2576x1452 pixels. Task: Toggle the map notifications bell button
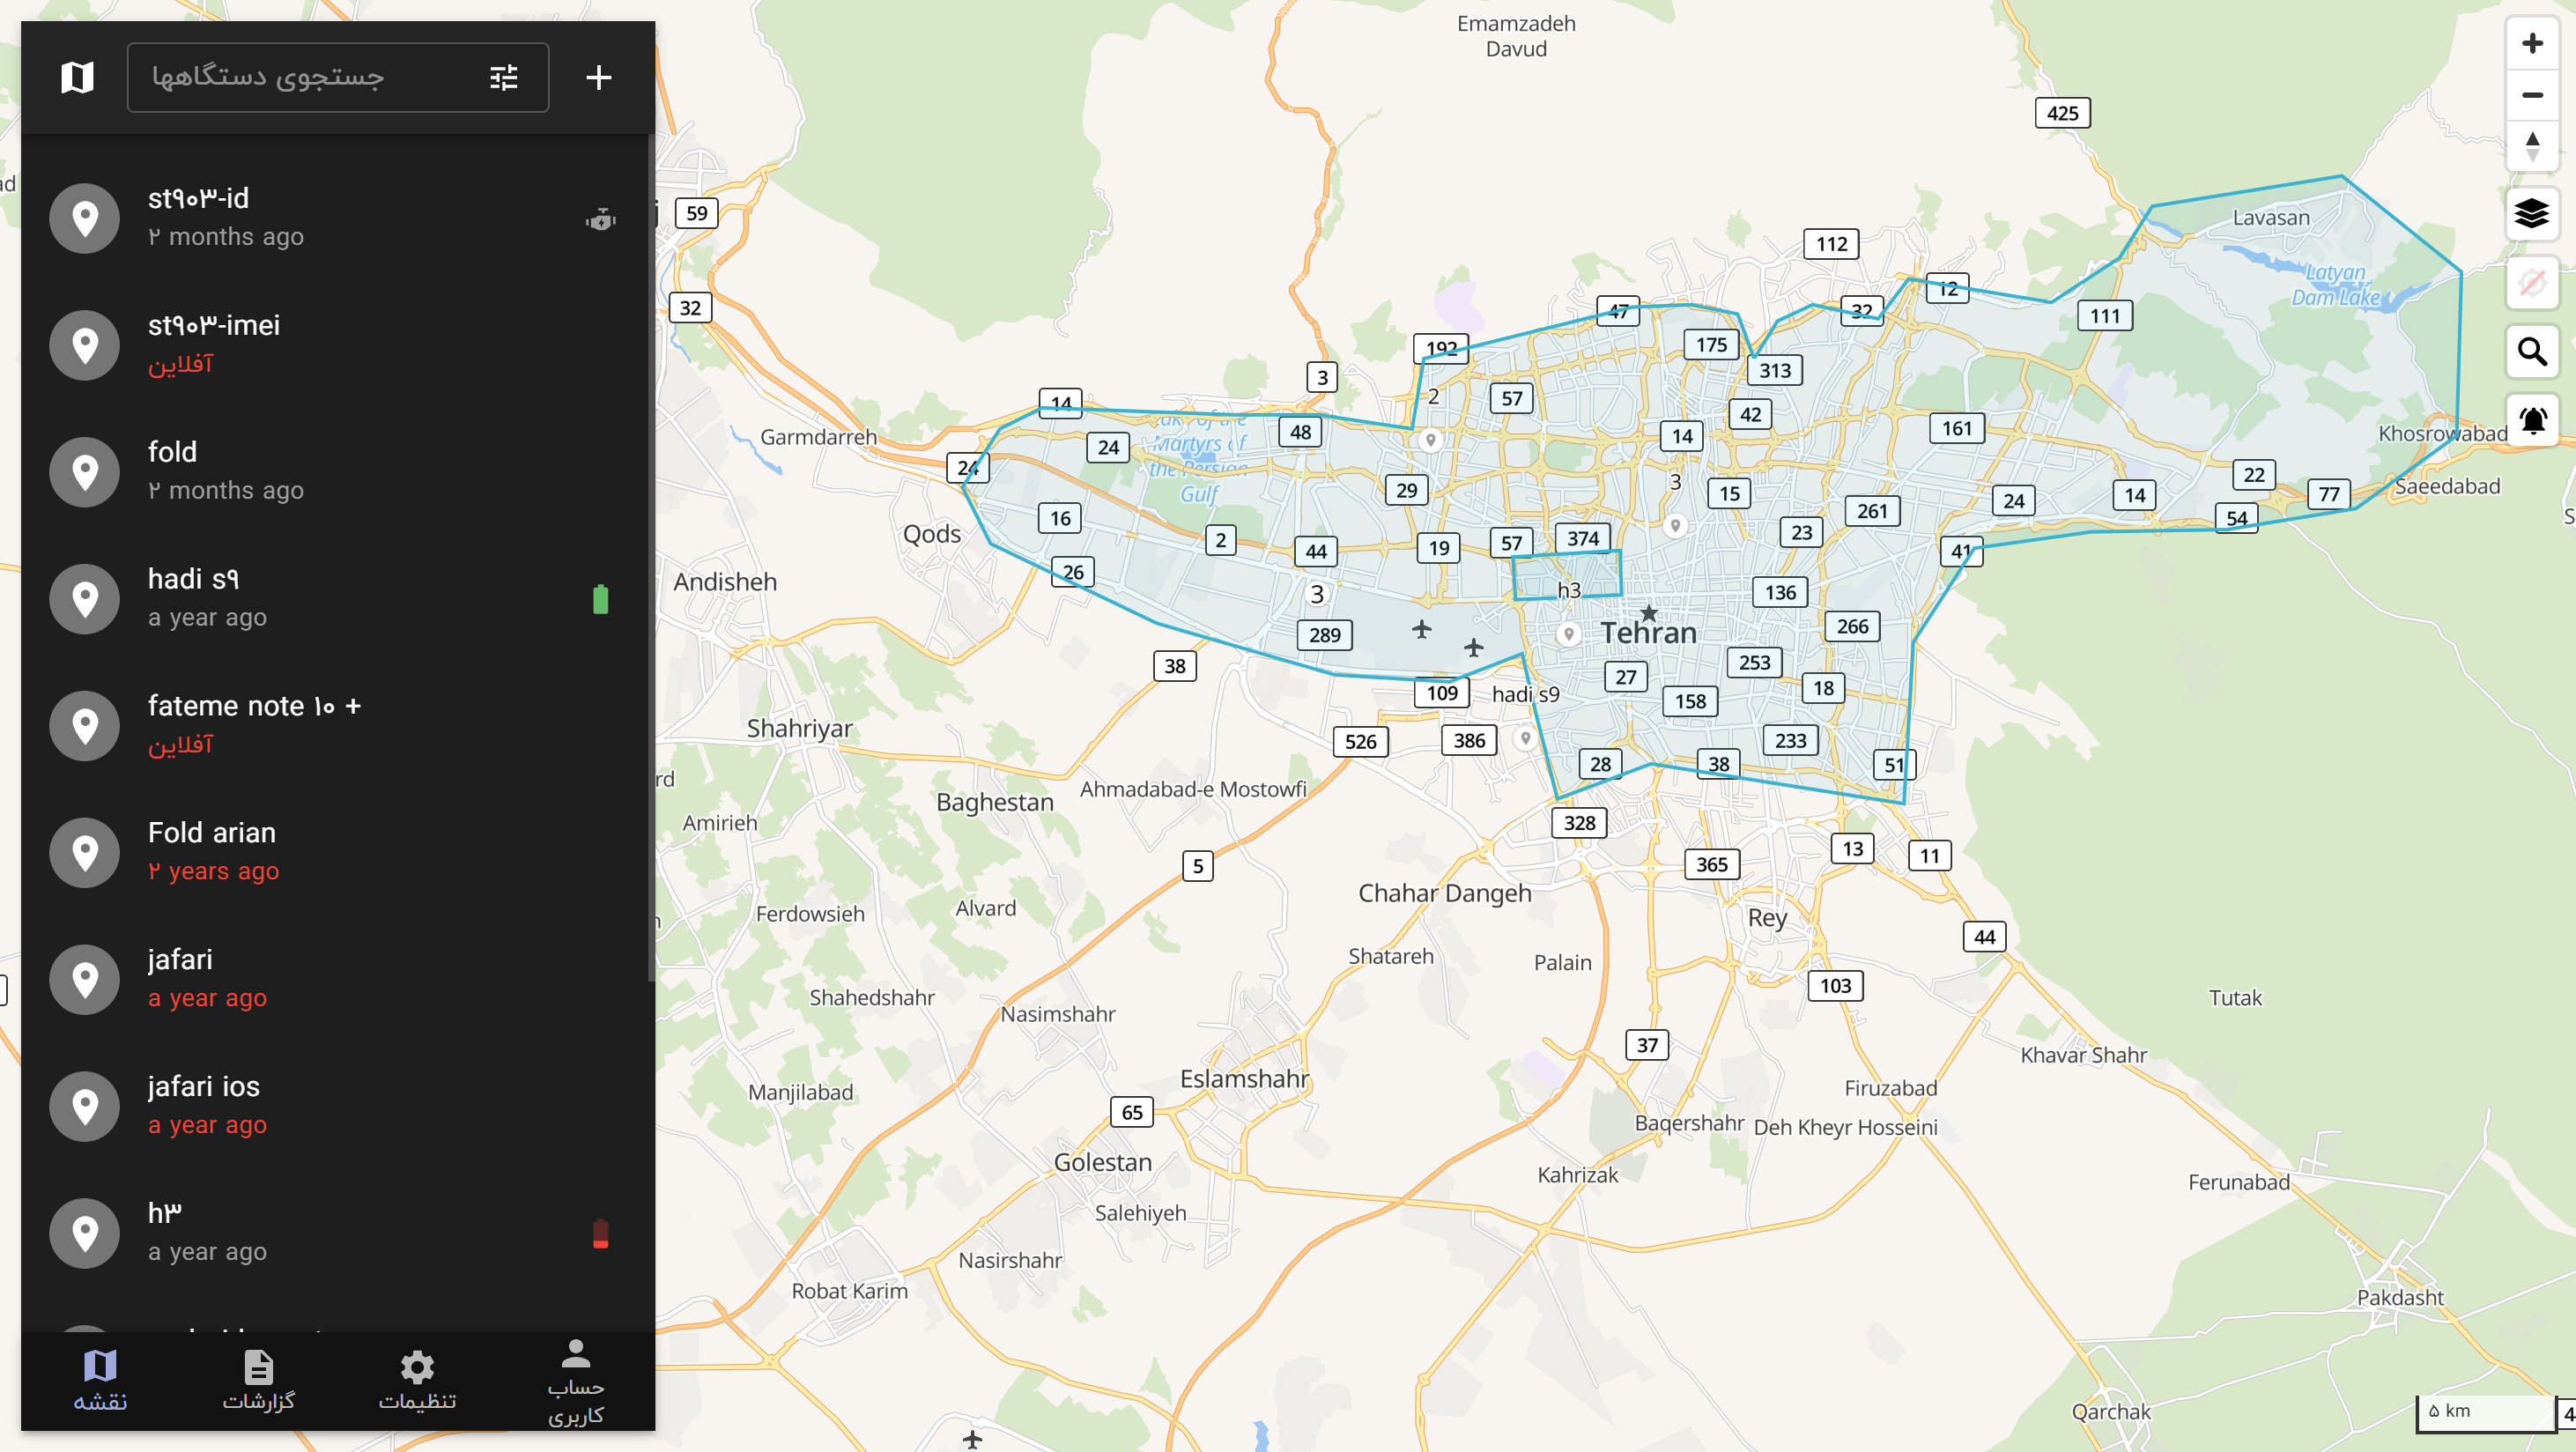tap(2532, 421)
